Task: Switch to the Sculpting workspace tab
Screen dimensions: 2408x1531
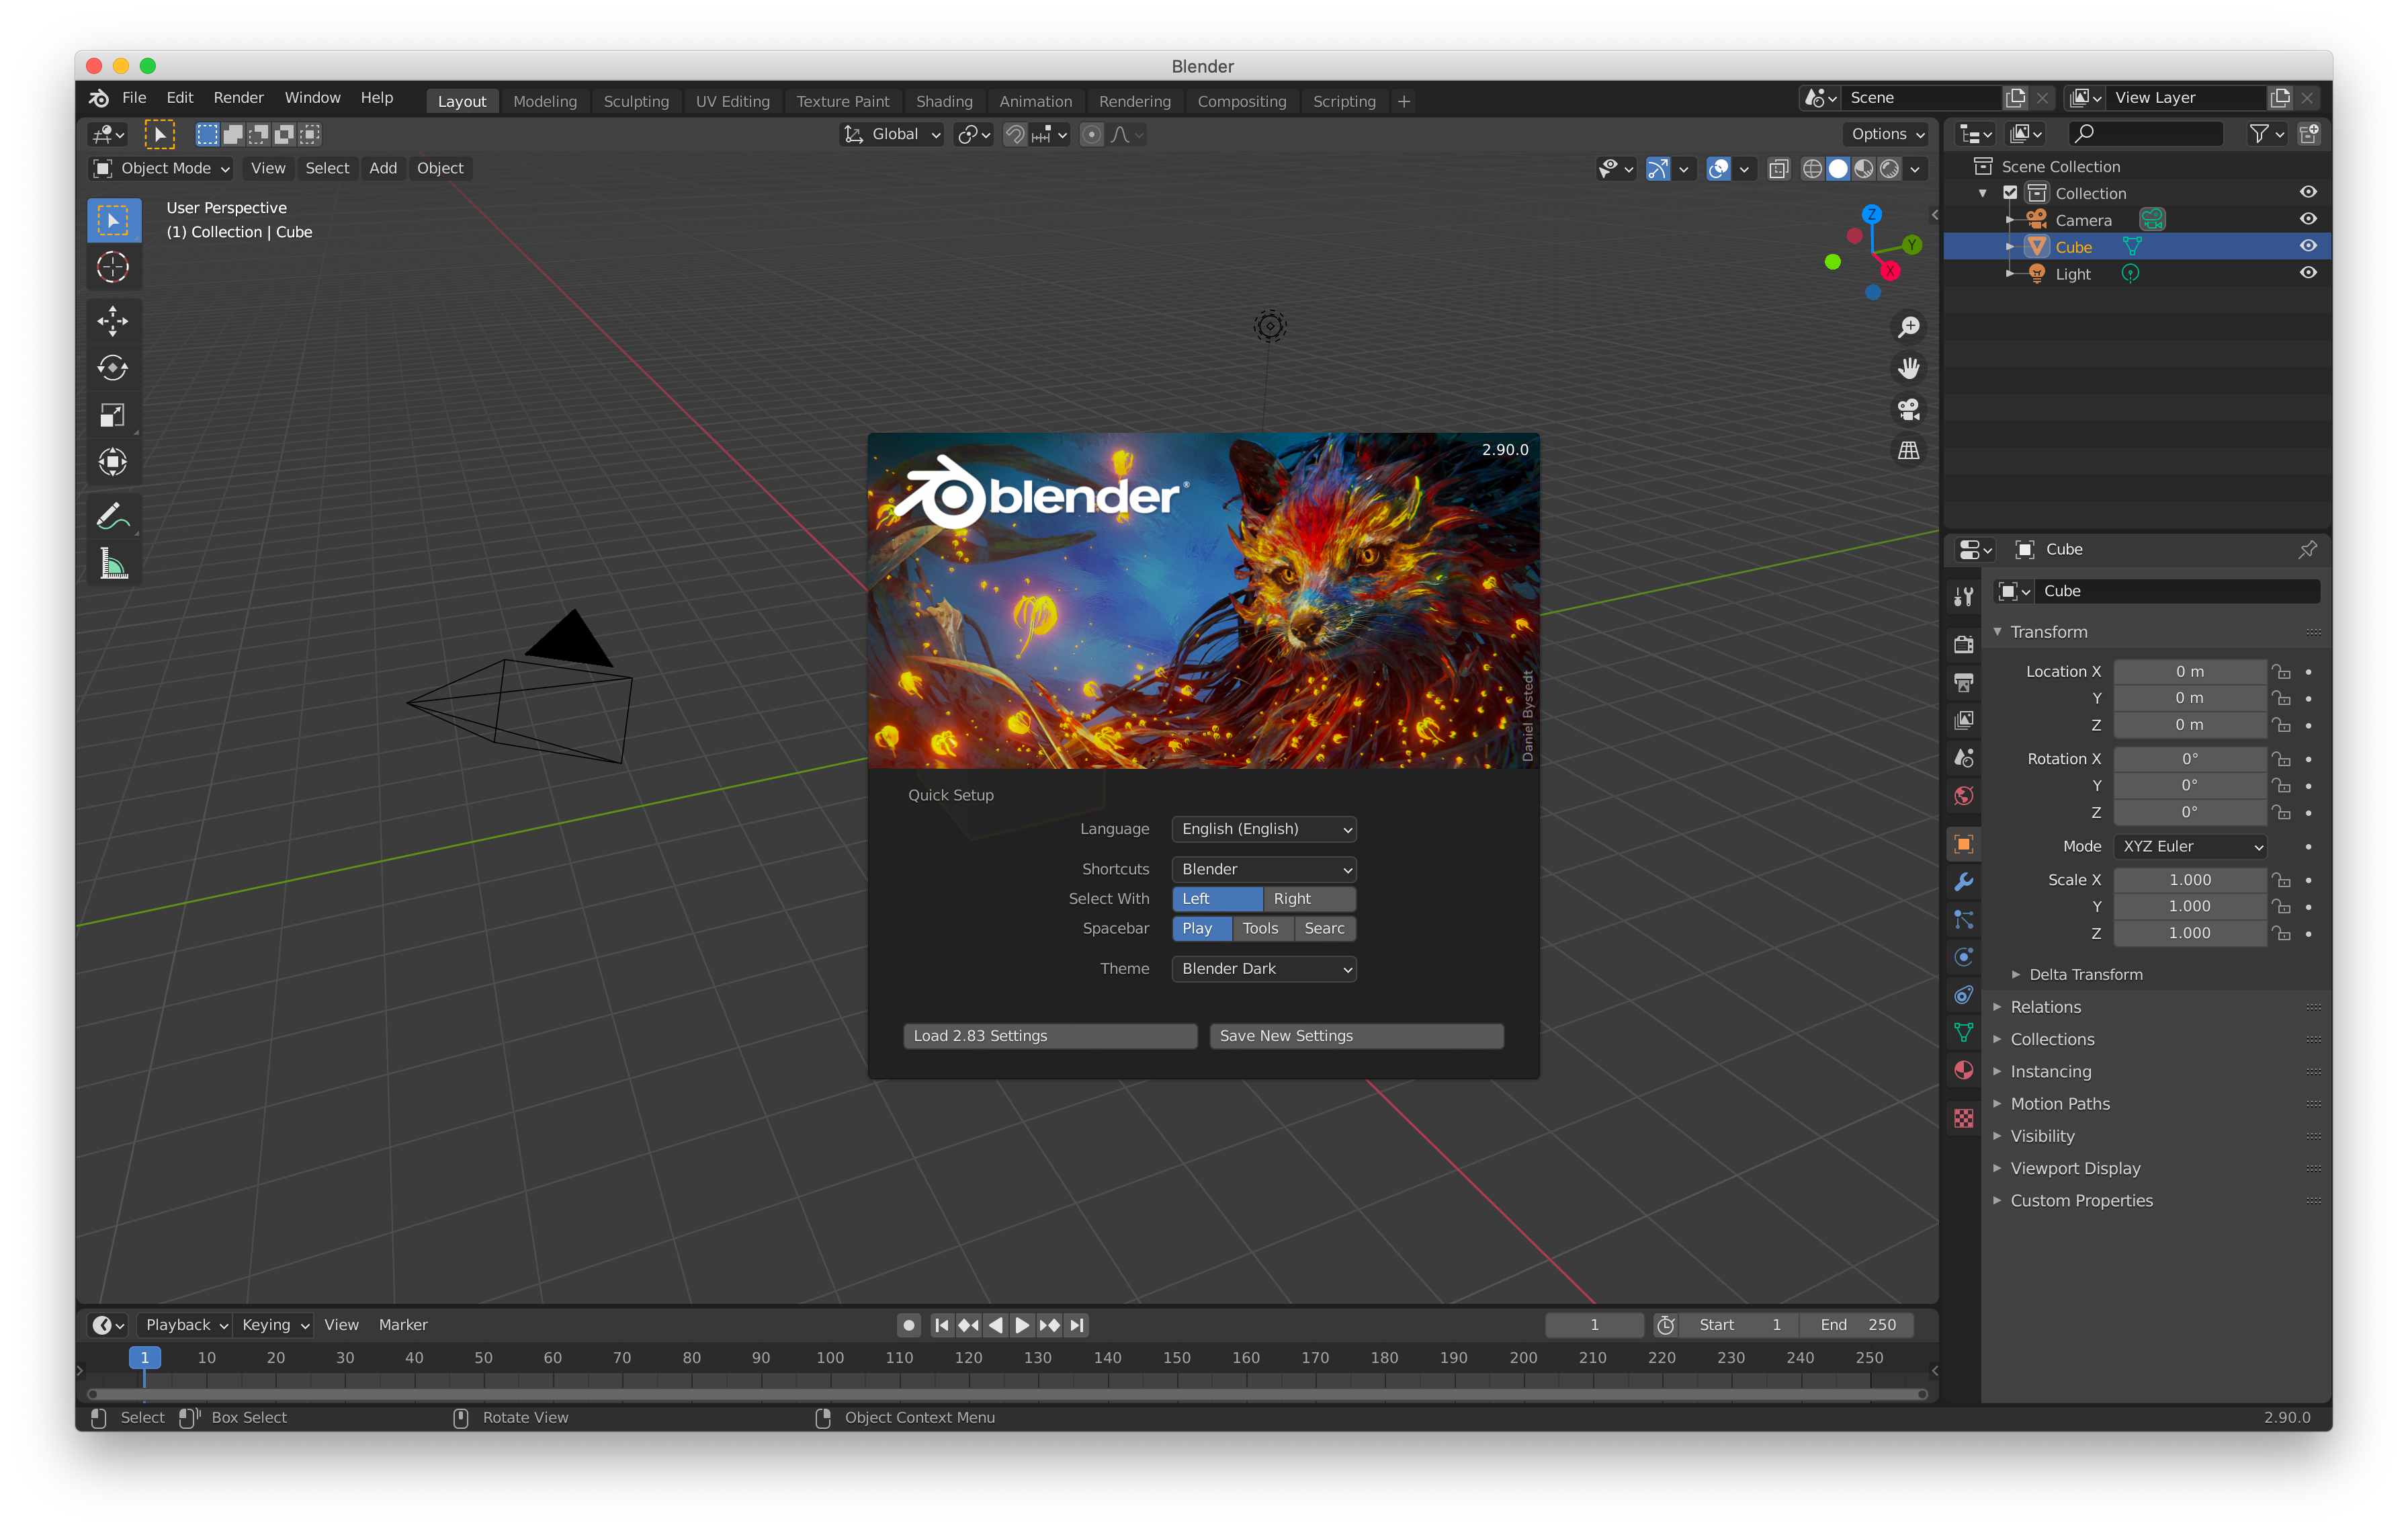Action: click(636, 101)
